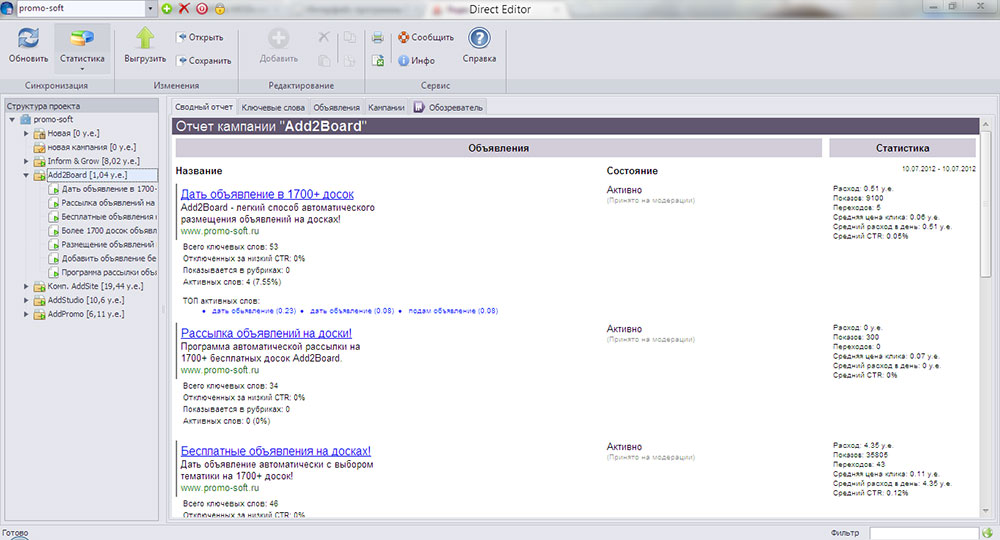Select AddStudio [10,6 у.е.] campaign
Viewport: 1000px width, 540px height.
click(x=86, y=300)
